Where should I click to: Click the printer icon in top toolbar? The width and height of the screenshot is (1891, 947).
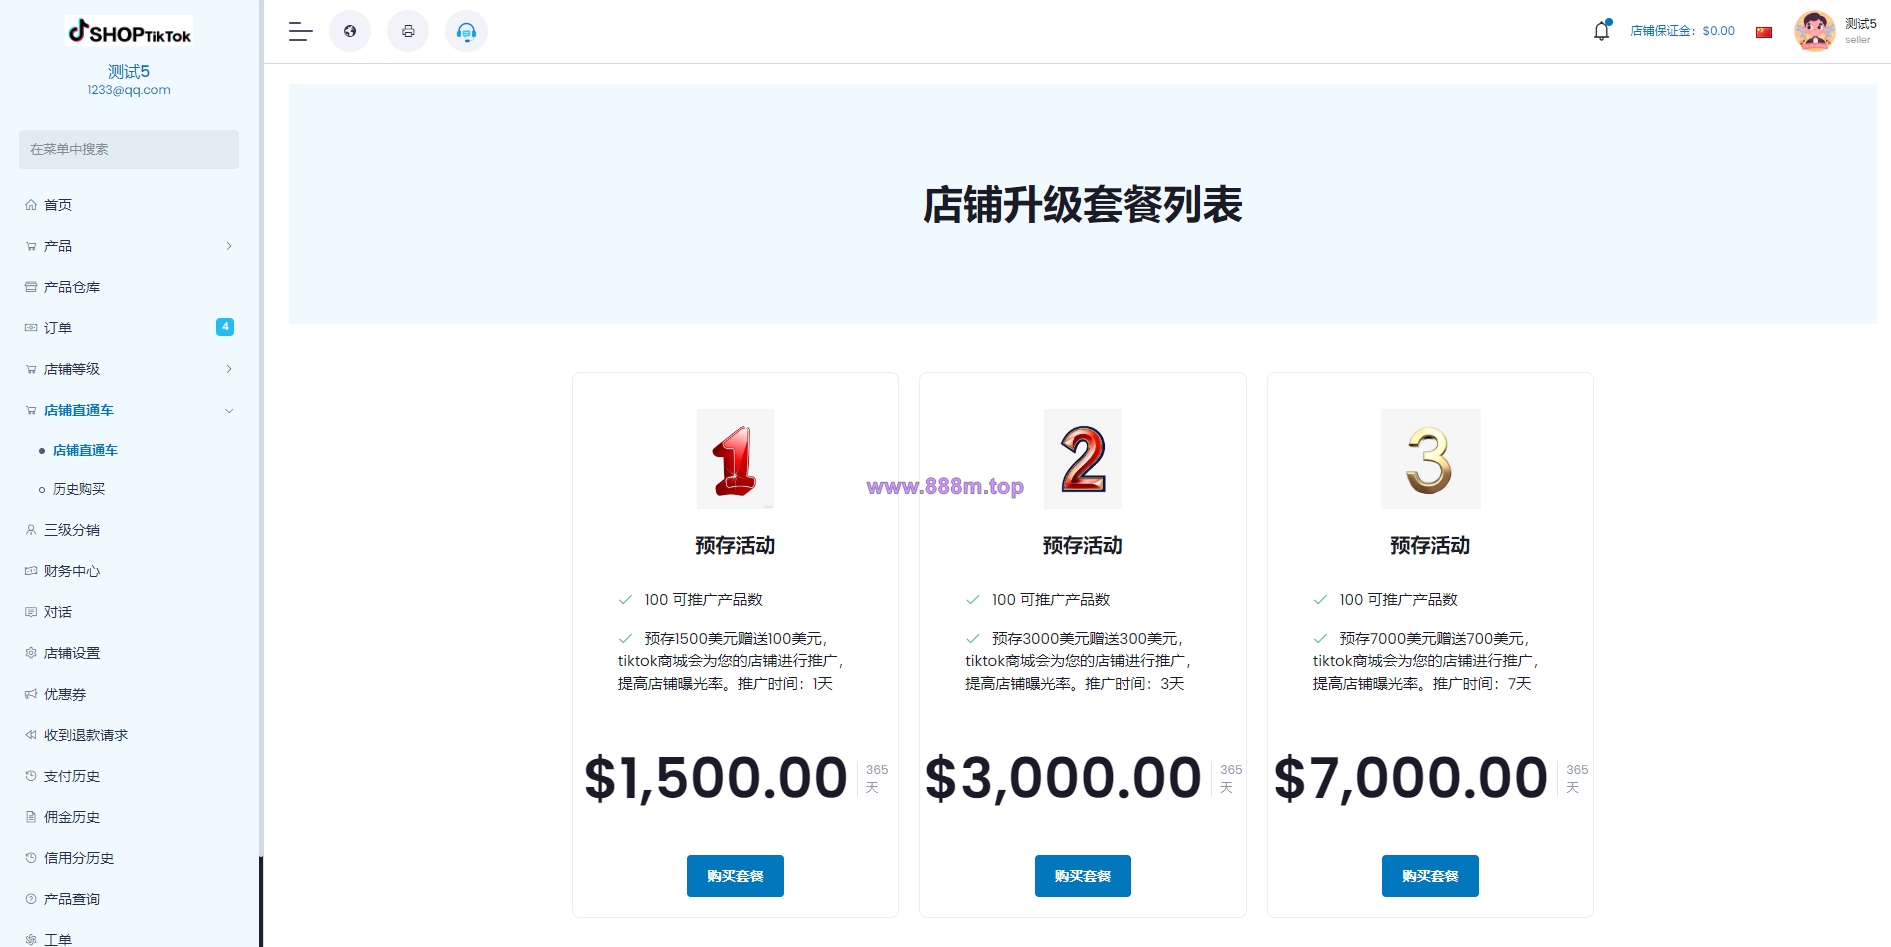pyautogui.click(x=408, y=31)
